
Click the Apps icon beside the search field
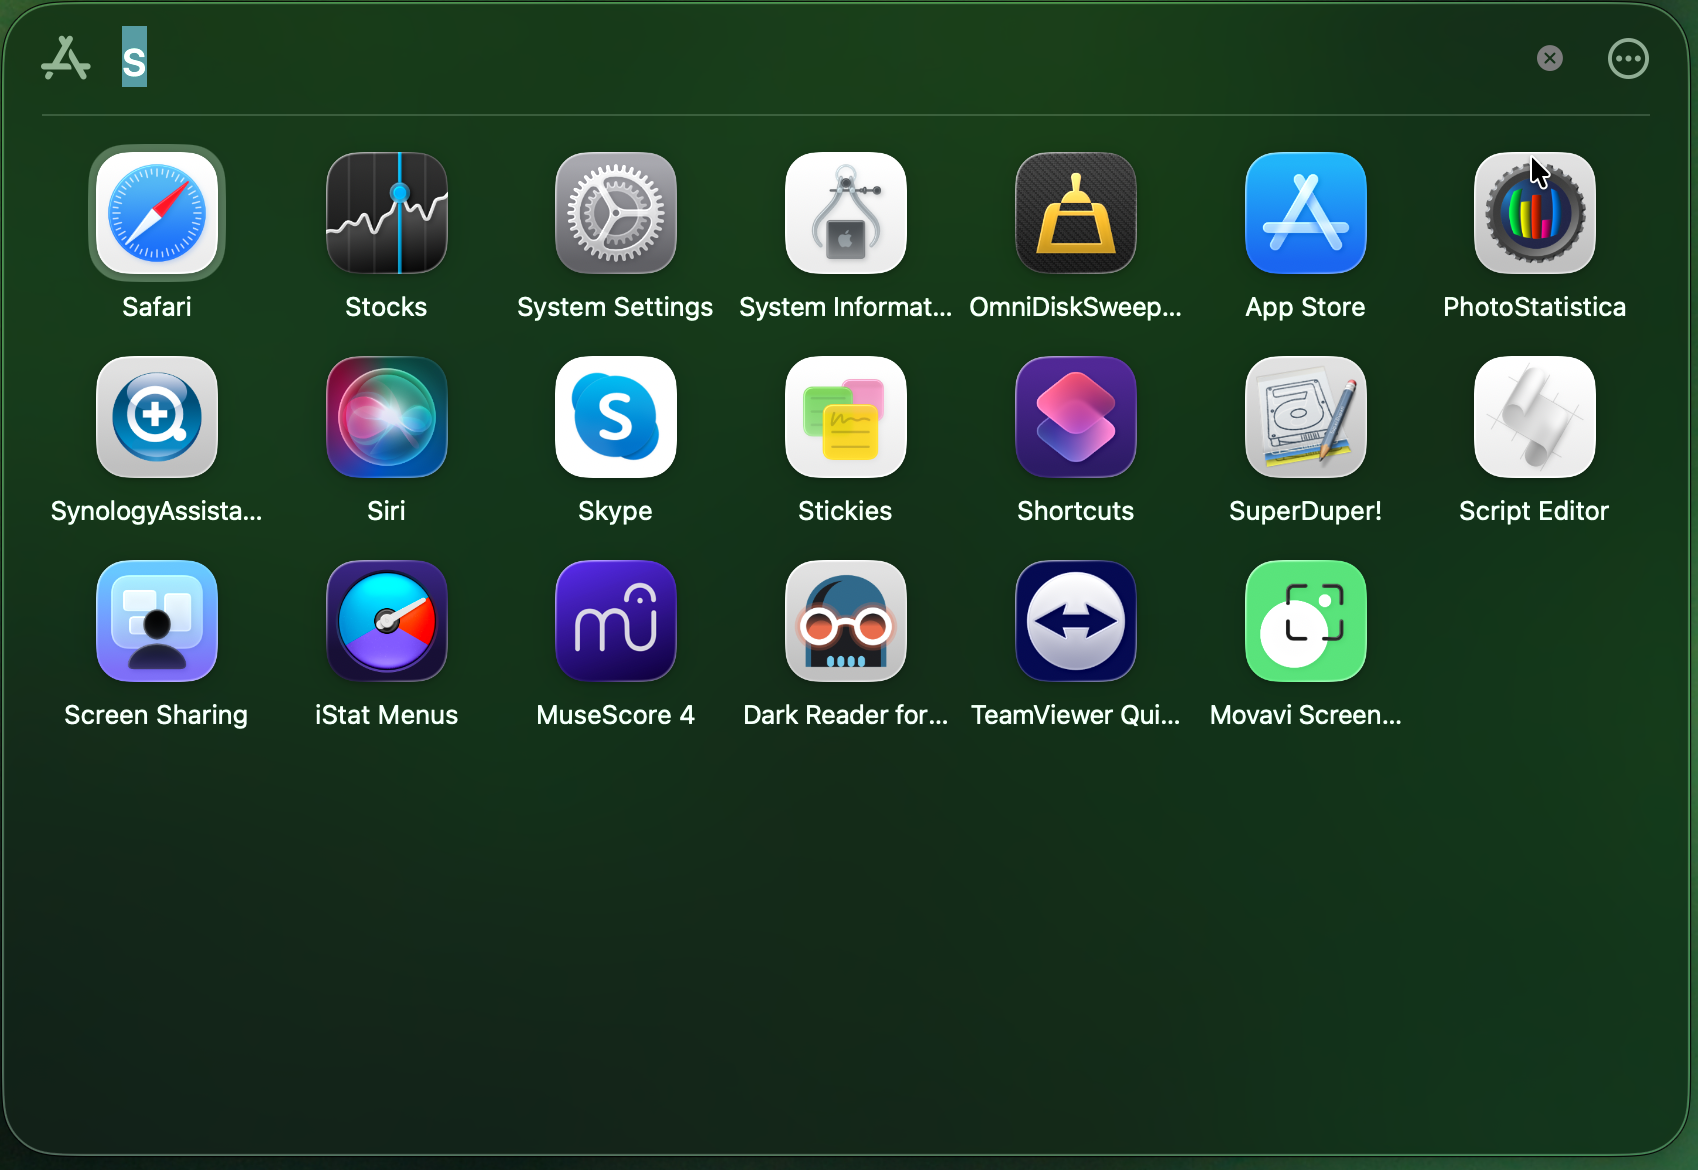click(66, 58)
